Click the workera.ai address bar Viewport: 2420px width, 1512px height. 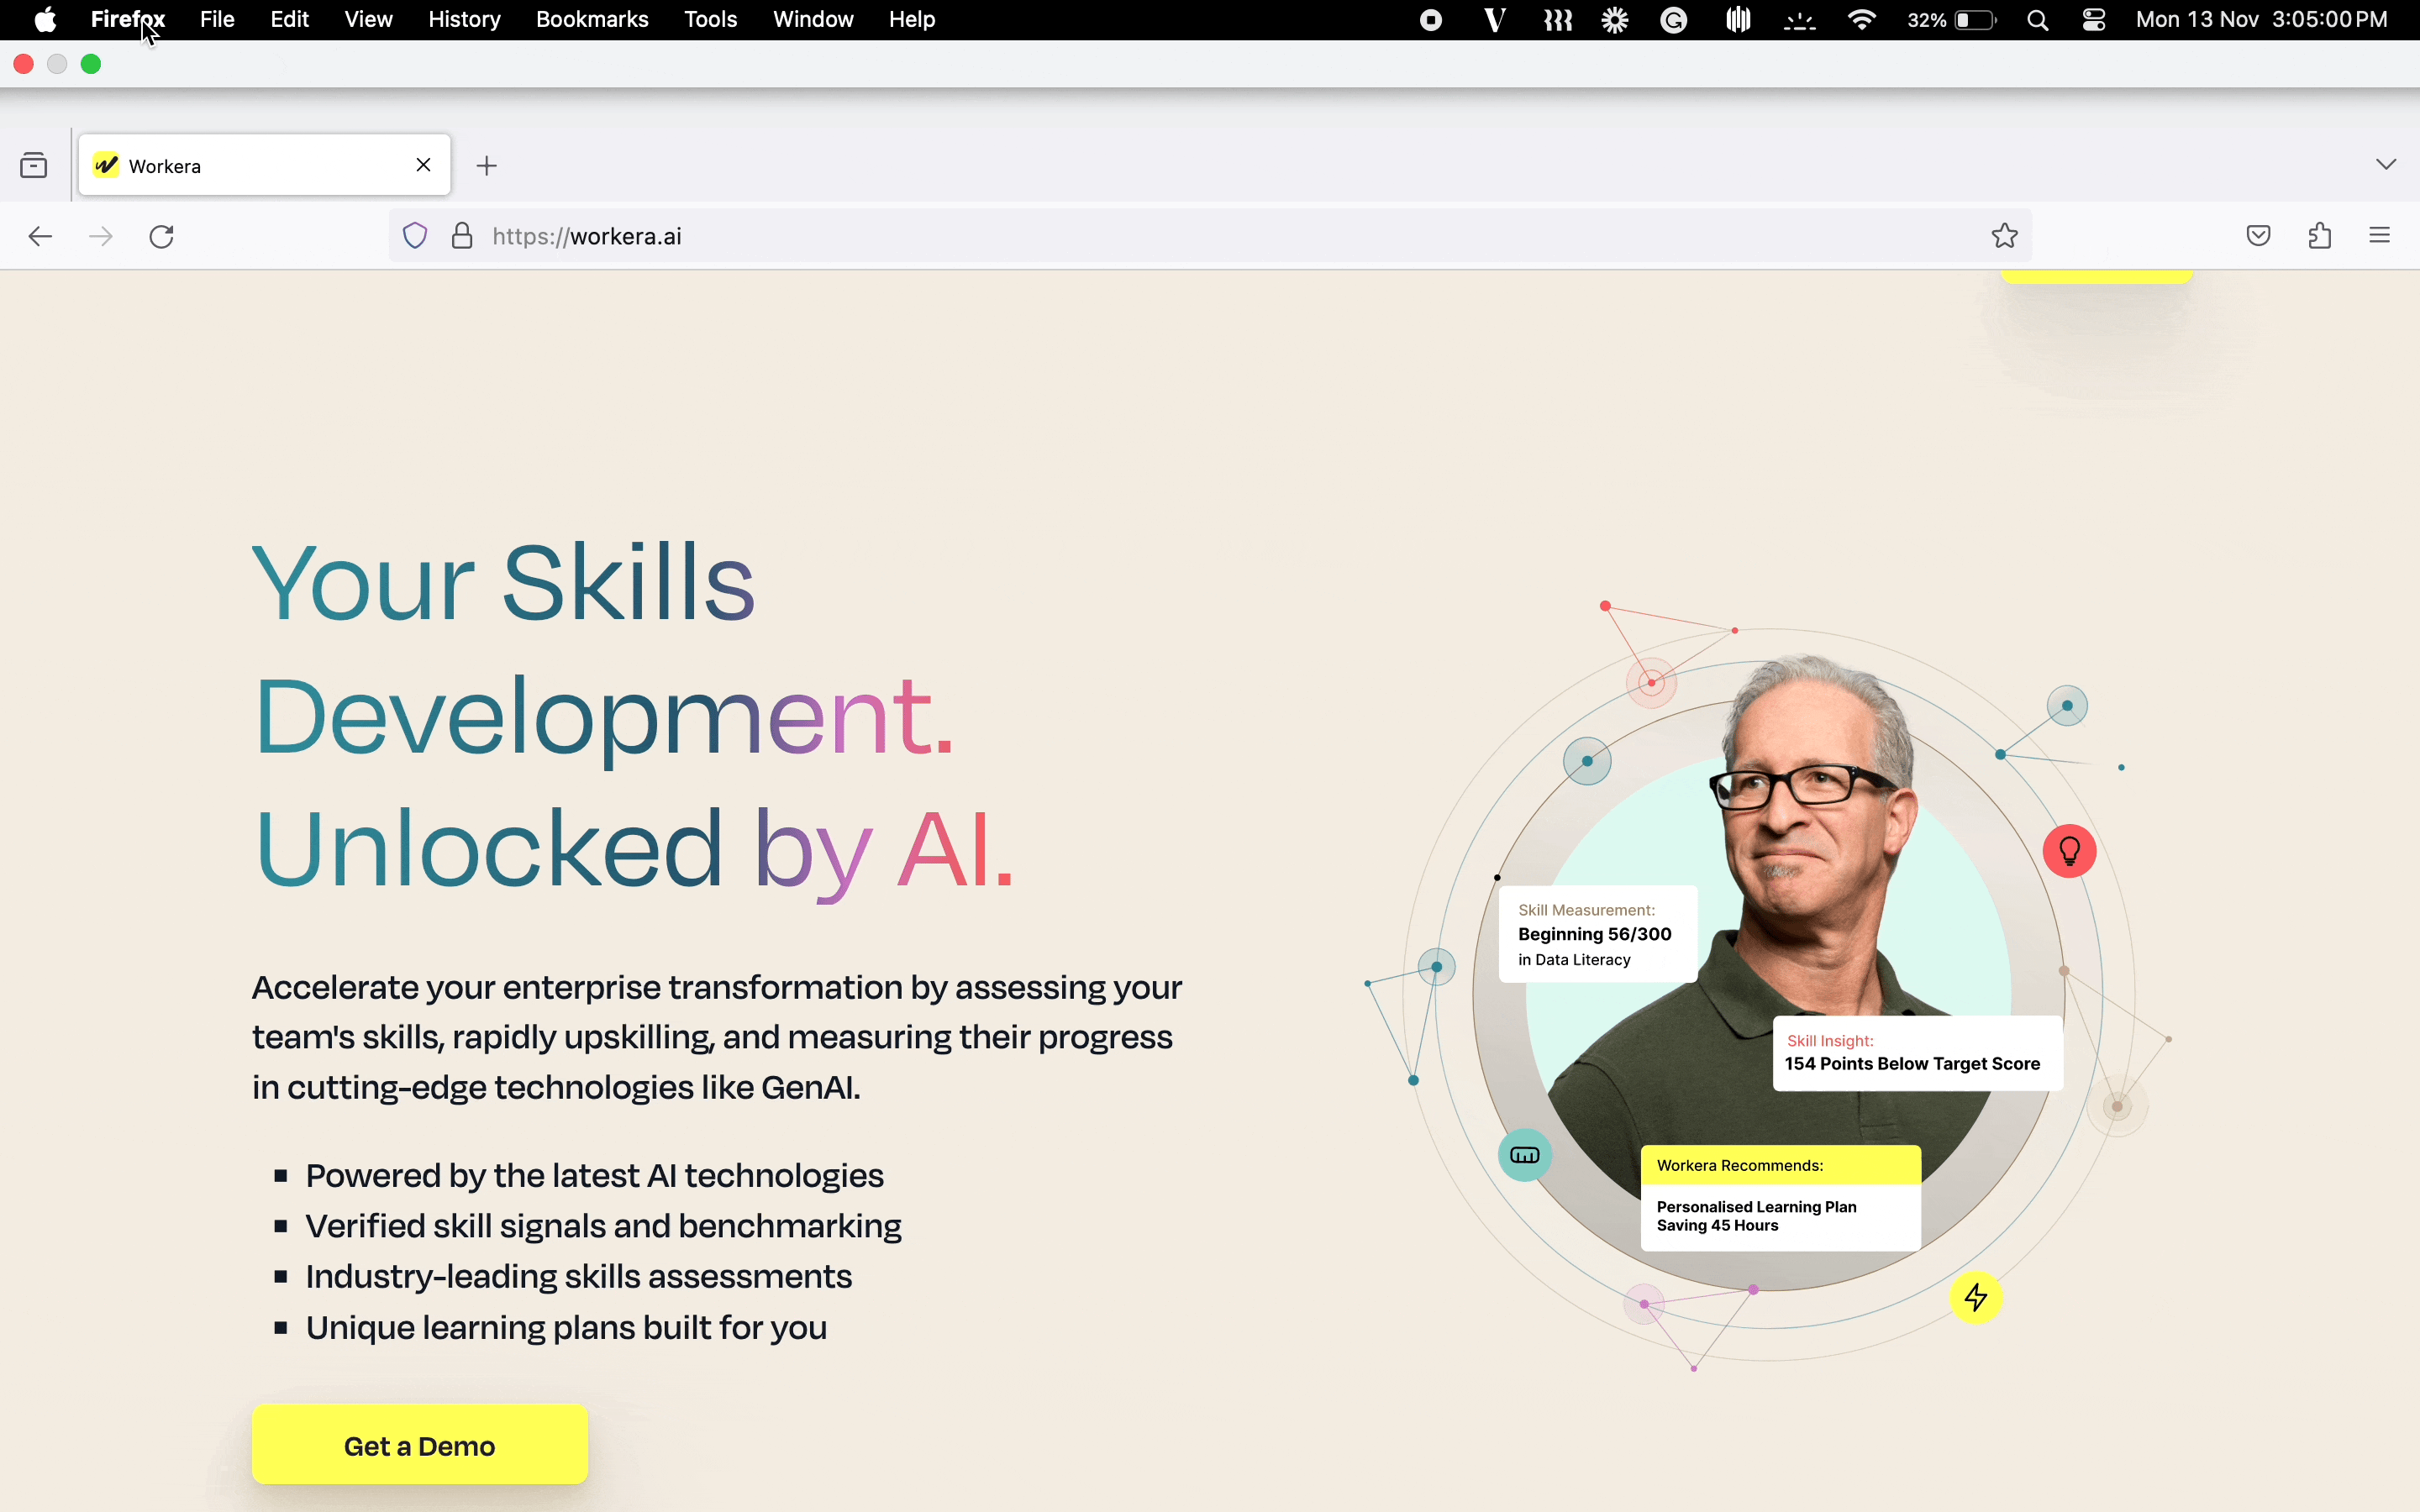pos(1210,236)
